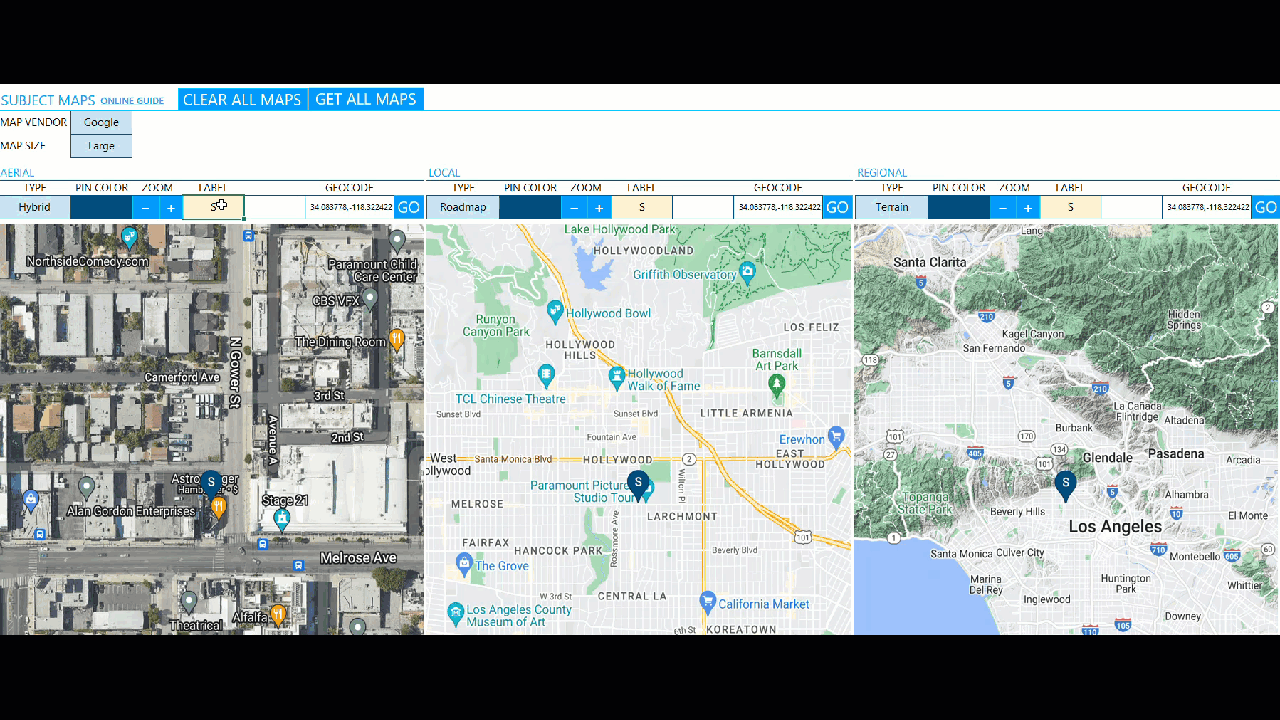Screen dimensions: 1280x720
Task: Zoom in the Aerial map with plus
Action: point(171,208)
